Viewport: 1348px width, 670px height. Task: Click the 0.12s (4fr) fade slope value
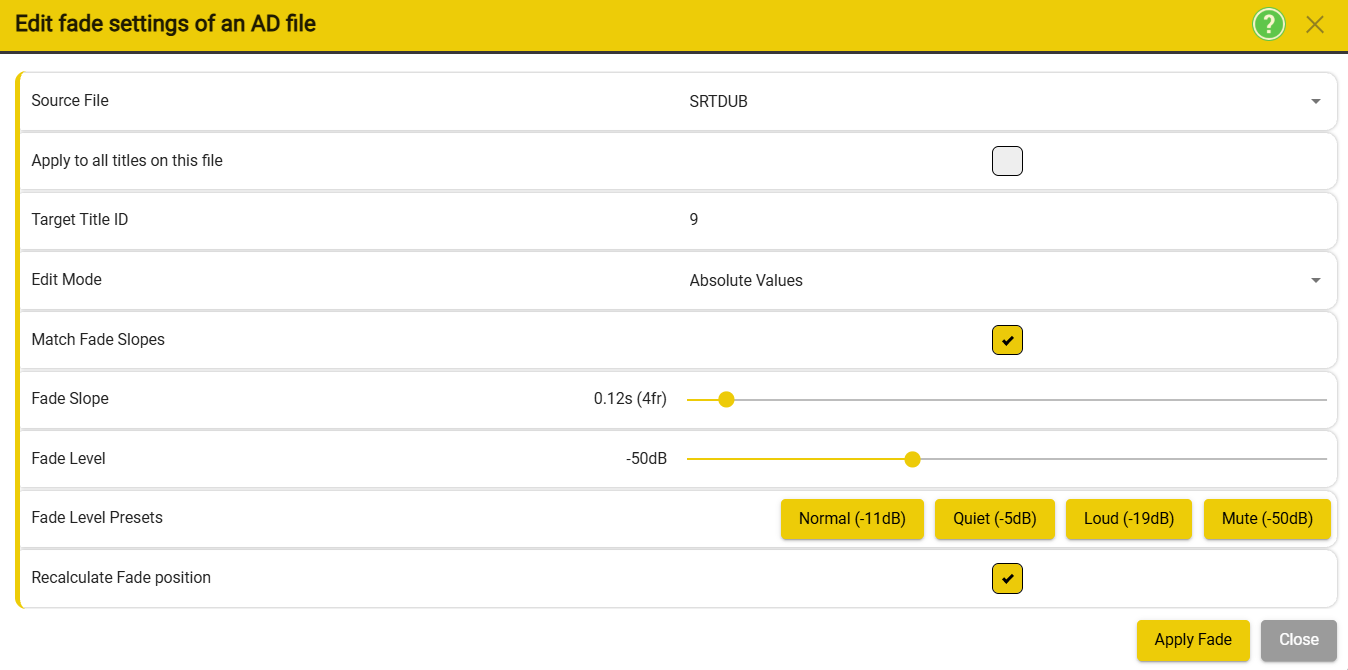coord(630,399)
